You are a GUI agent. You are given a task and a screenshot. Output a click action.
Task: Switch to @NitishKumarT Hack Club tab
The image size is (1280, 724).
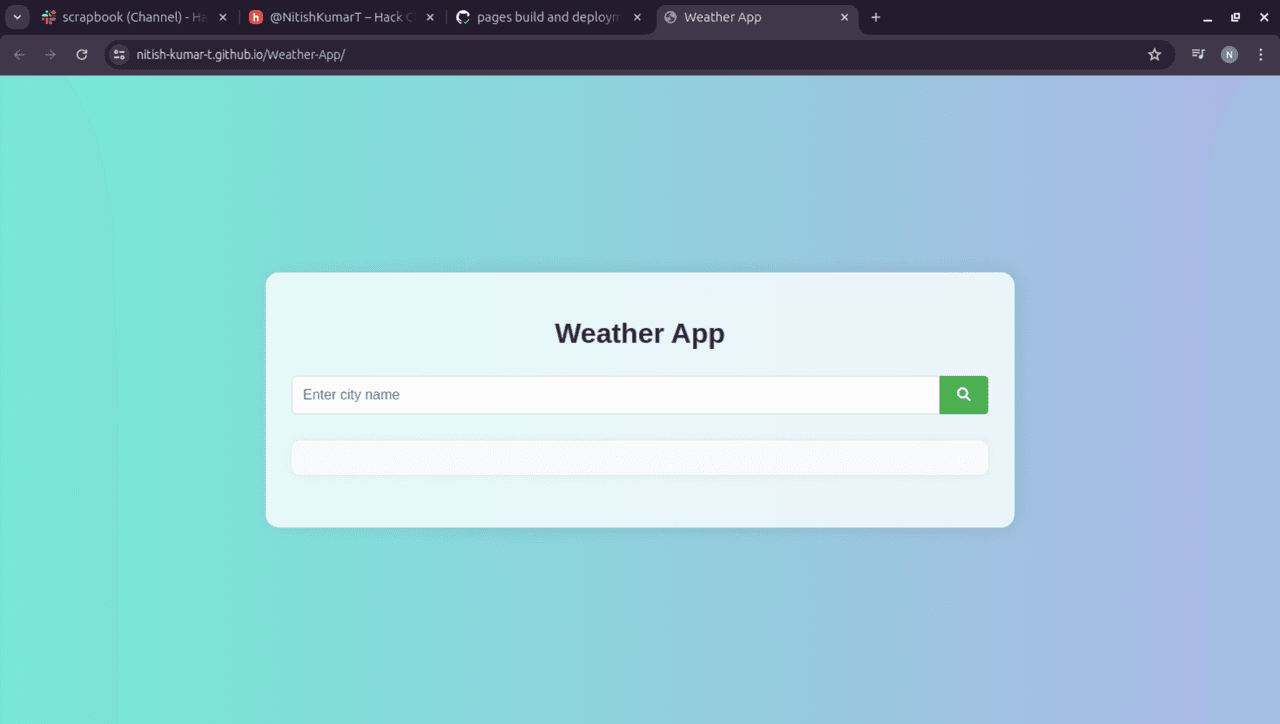[x=341, y=17]
